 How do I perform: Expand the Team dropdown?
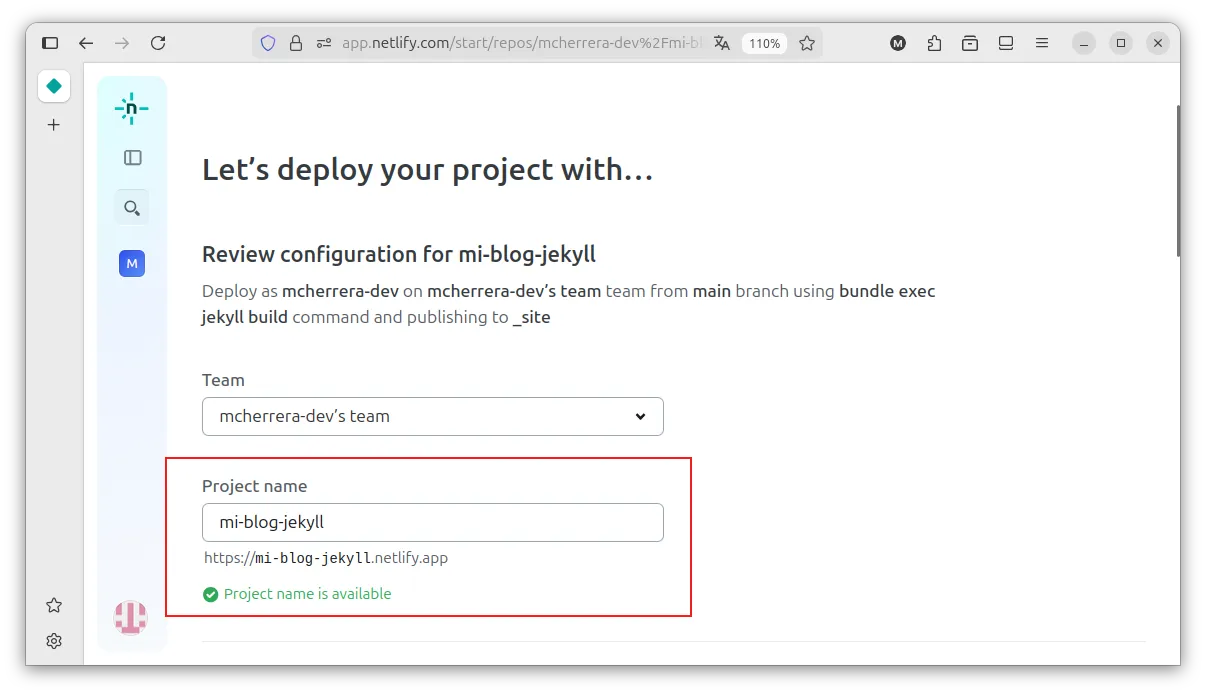click(x=432, y=416)
